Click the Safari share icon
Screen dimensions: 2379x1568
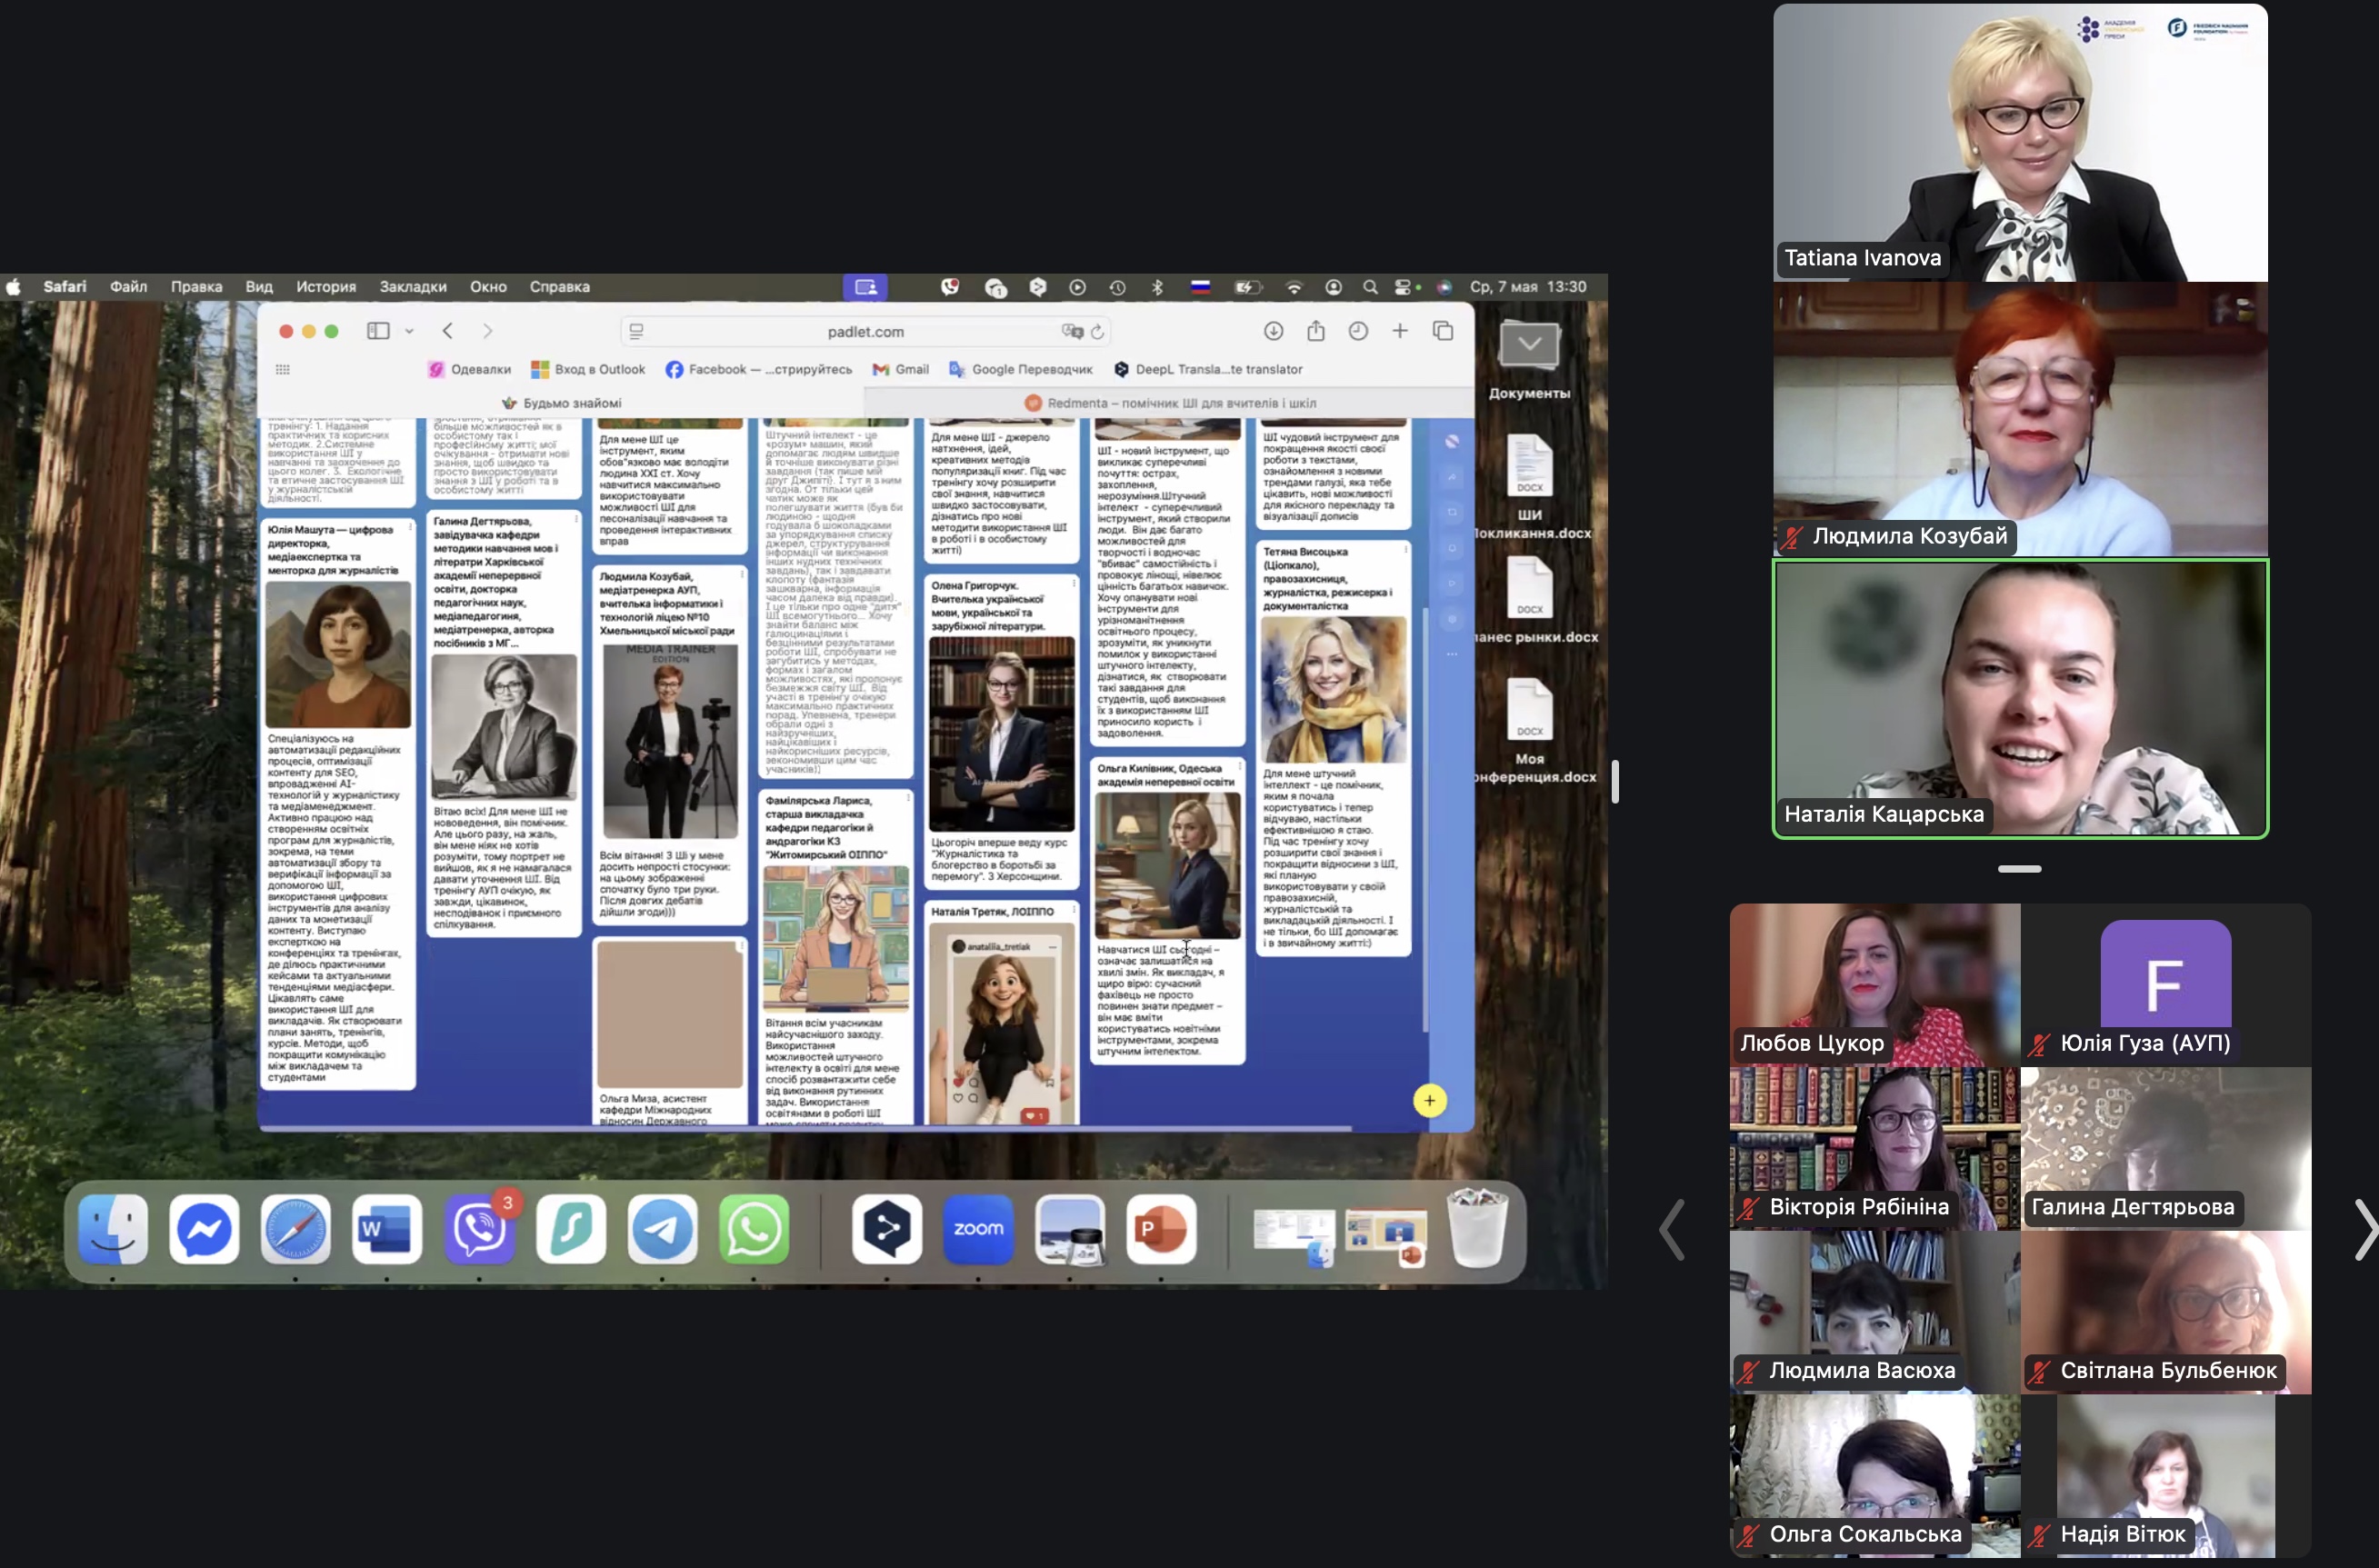coord(1316,331)
